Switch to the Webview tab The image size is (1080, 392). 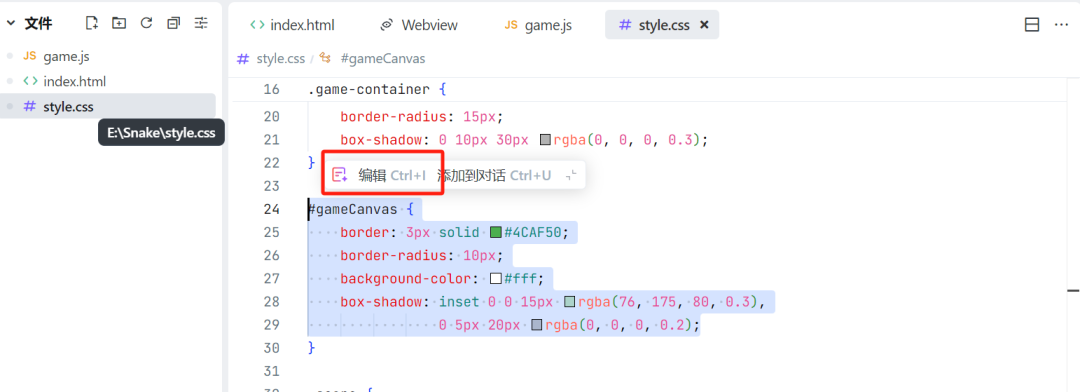tap(419, 25)
